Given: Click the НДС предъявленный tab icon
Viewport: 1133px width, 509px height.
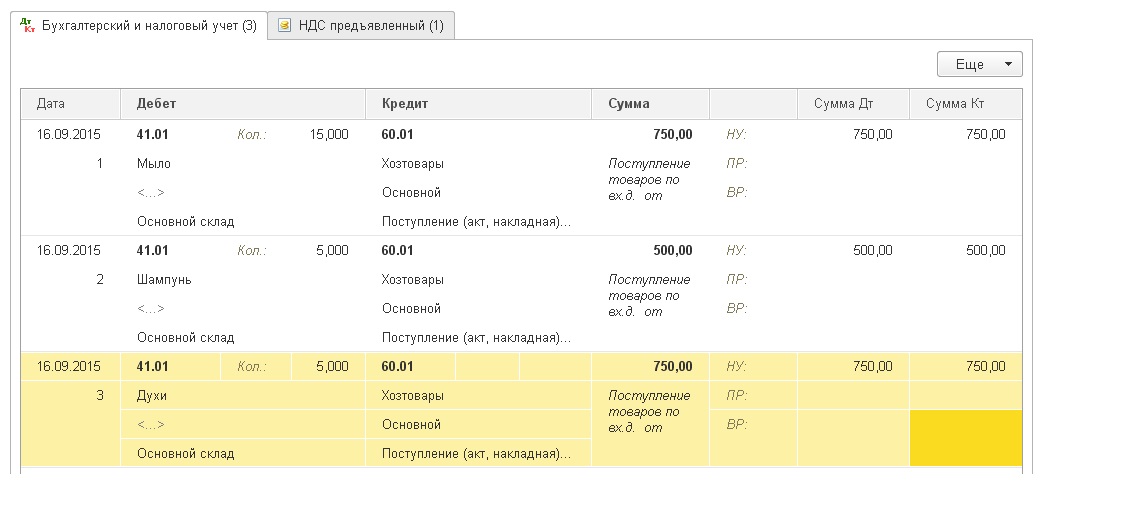Looking at the screenshot, I should pyautogui.click(x=285, y=26).
